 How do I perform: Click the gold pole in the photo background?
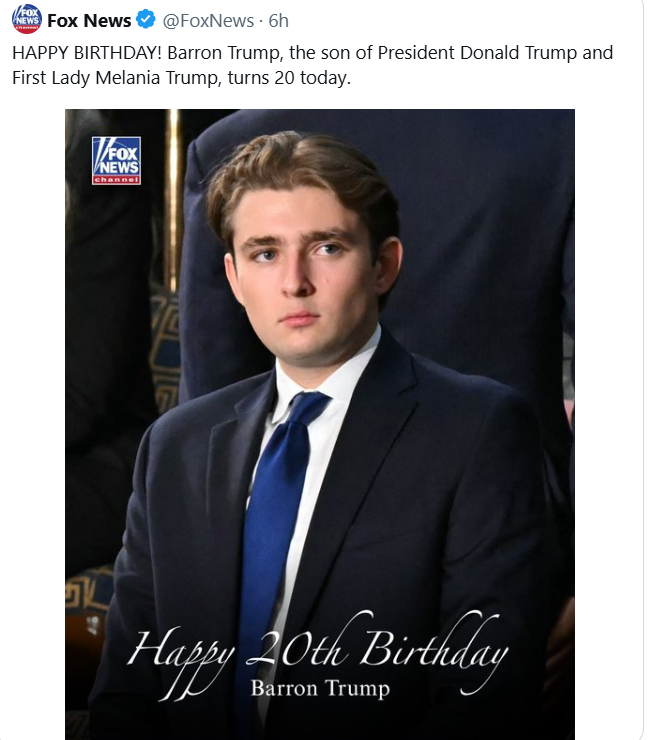(x=173, y=198)
